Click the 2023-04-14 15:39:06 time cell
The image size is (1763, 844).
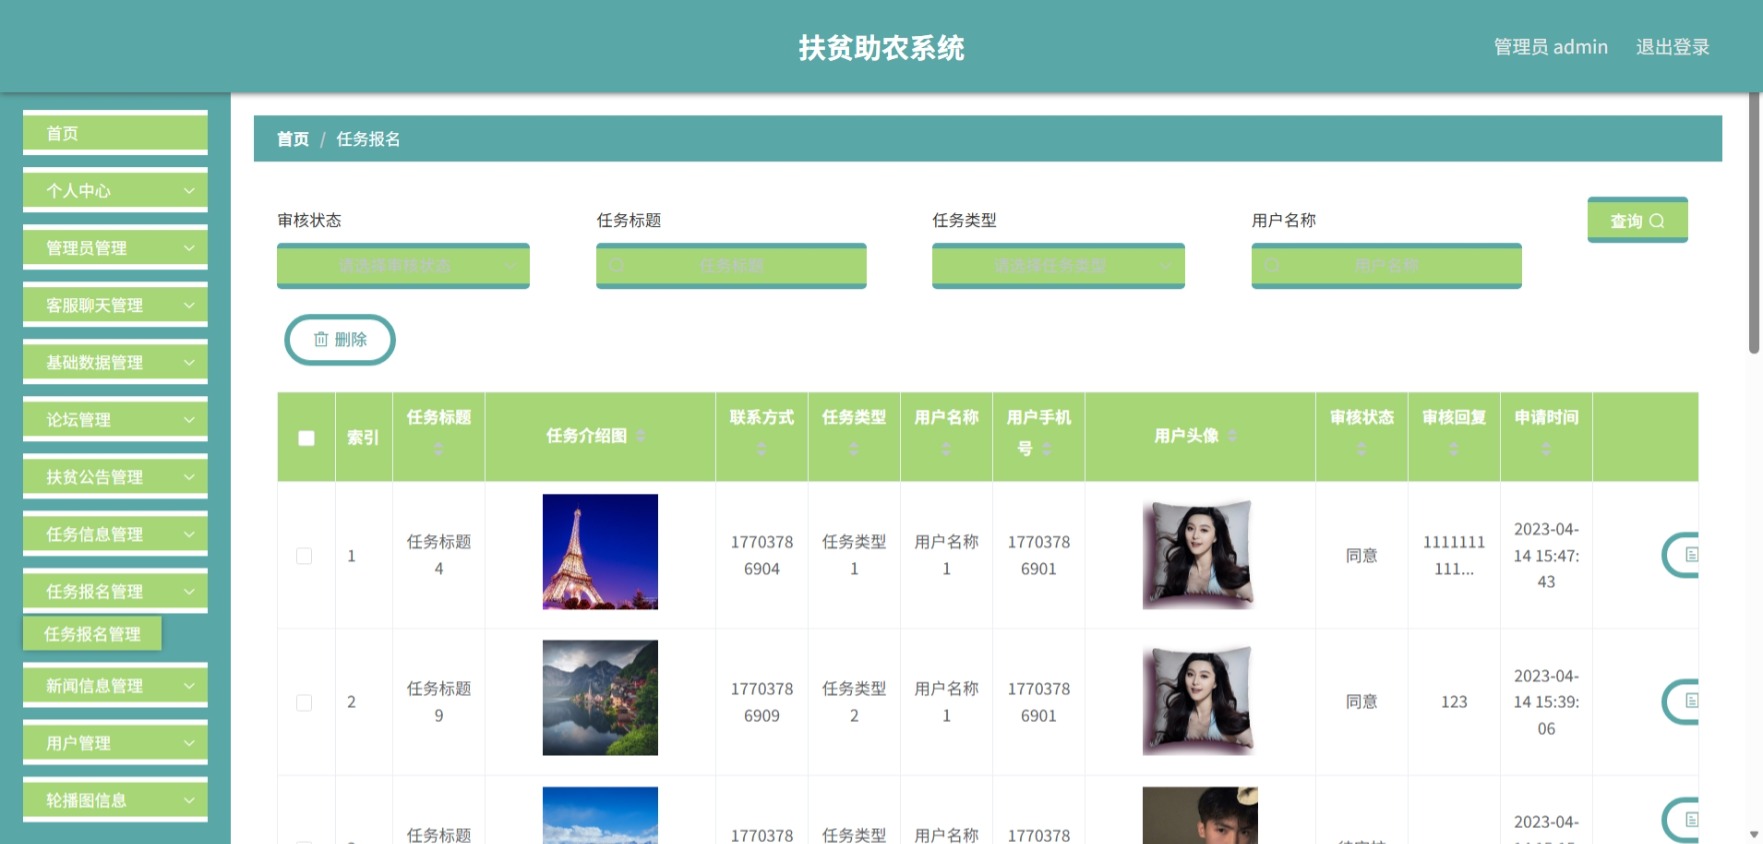[1546, 702]
